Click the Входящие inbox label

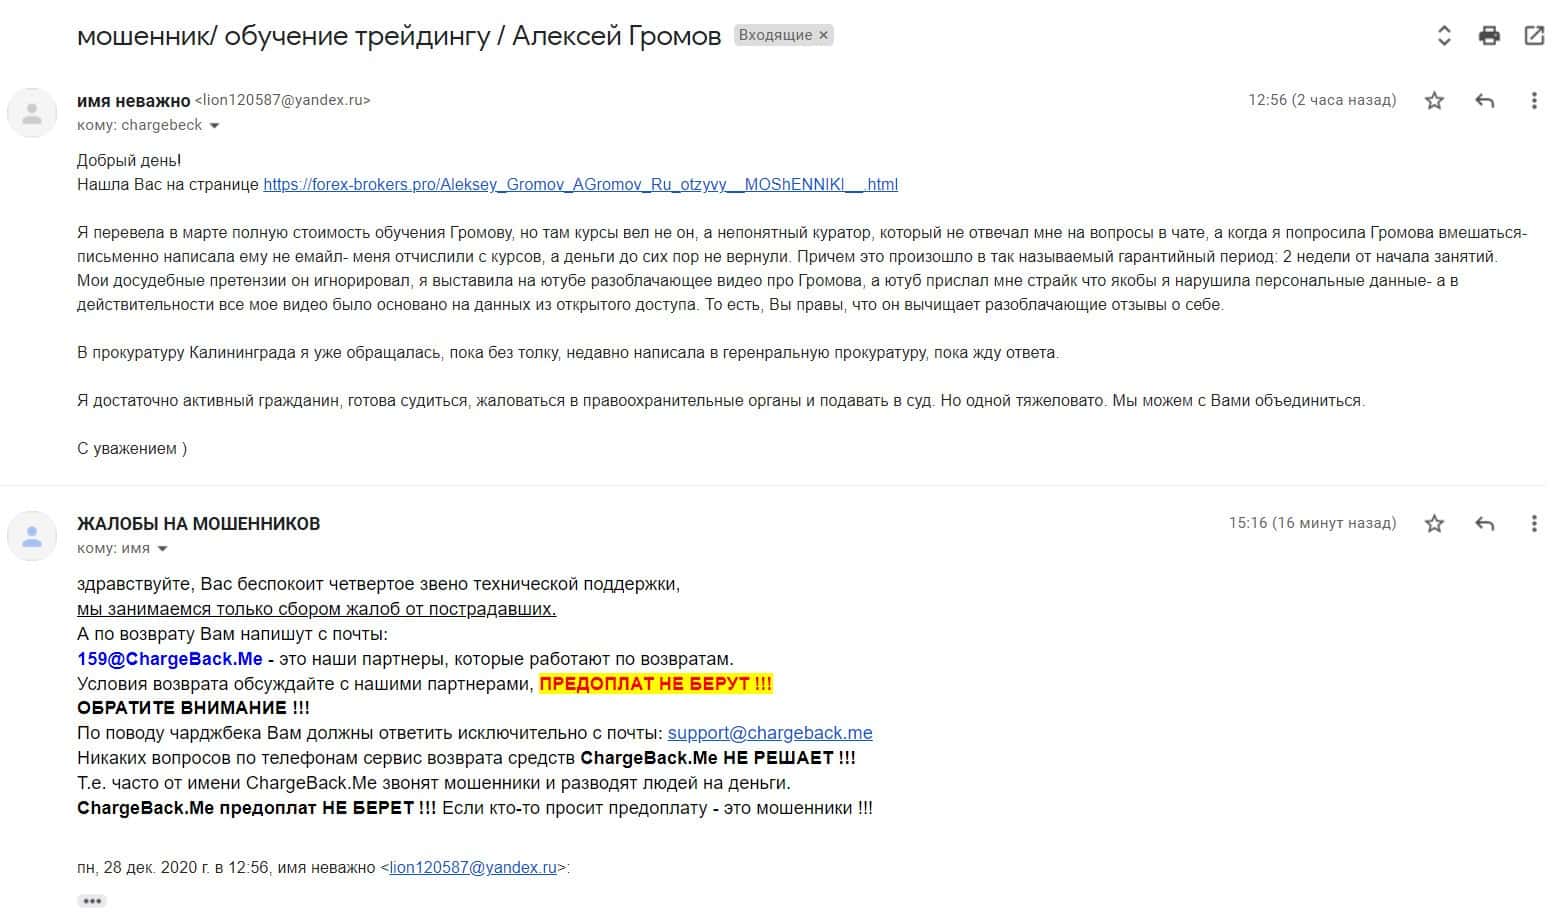775,35
